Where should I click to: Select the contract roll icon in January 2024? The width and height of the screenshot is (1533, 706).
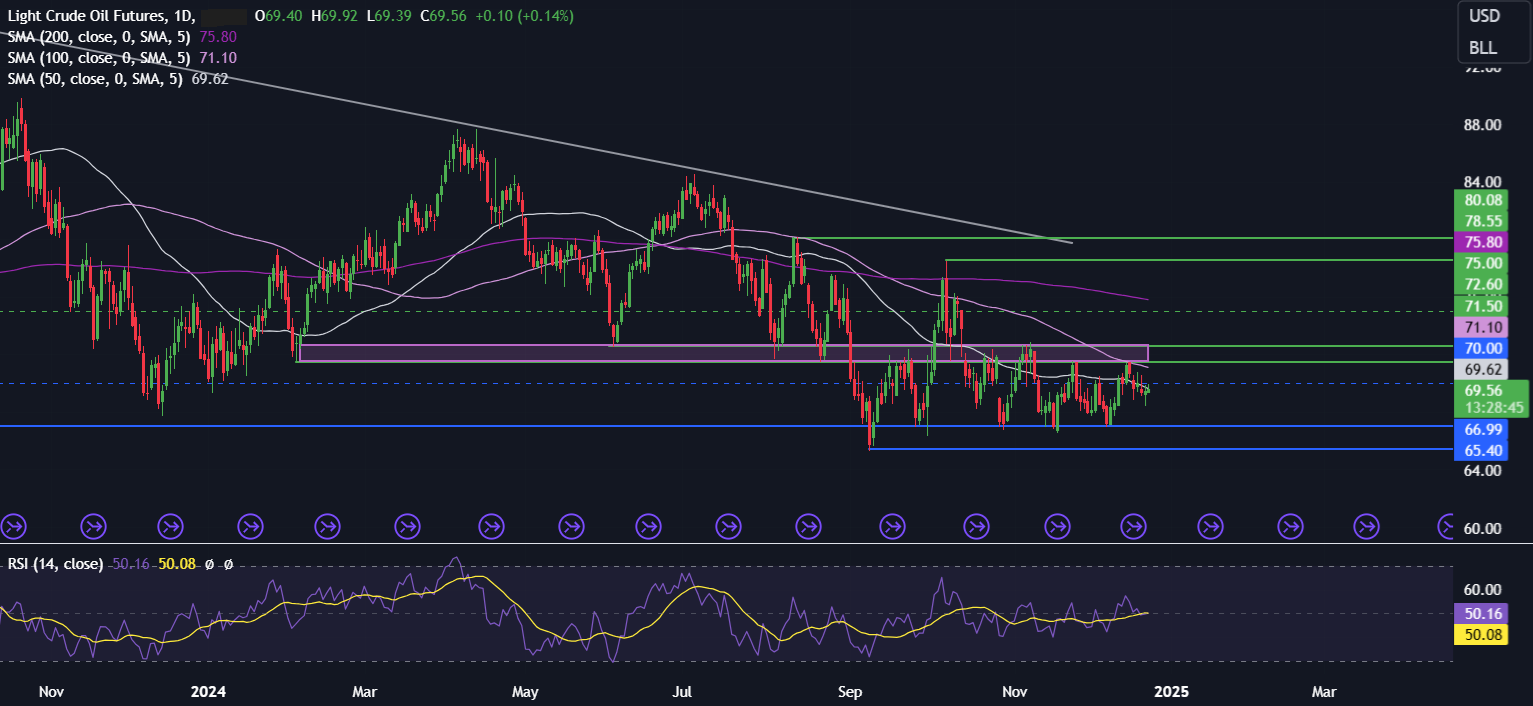(250, 525)
